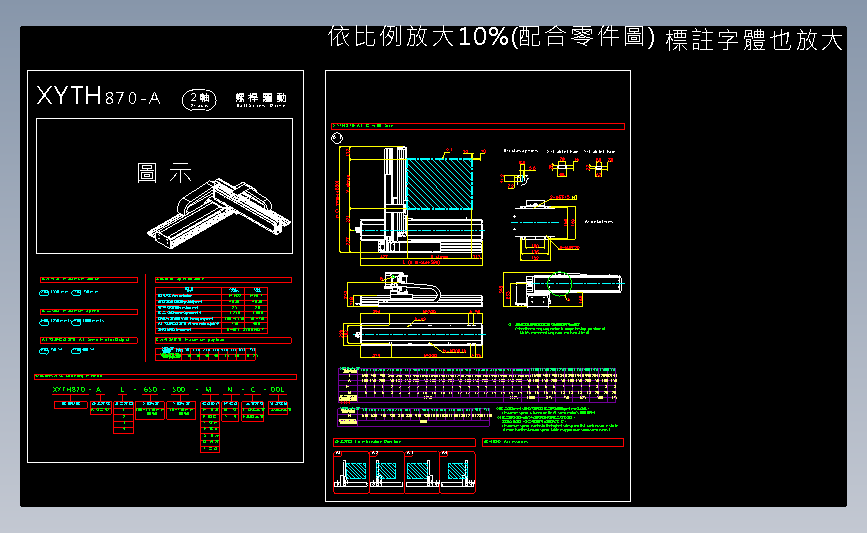Click the 圖示 heading text
The image size is (867, 533).
[164, 173]
